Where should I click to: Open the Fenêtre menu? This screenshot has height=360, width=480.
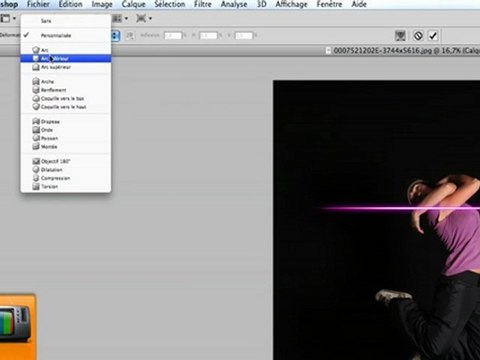coord(329,4)
